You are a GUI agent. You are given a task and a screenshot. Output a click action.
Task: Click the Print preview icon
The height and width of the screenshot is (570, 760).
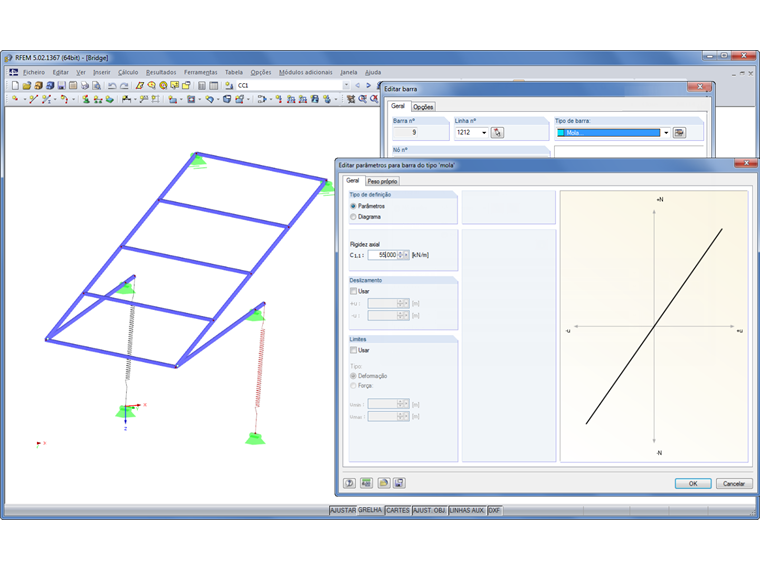(x=96, y=86)
